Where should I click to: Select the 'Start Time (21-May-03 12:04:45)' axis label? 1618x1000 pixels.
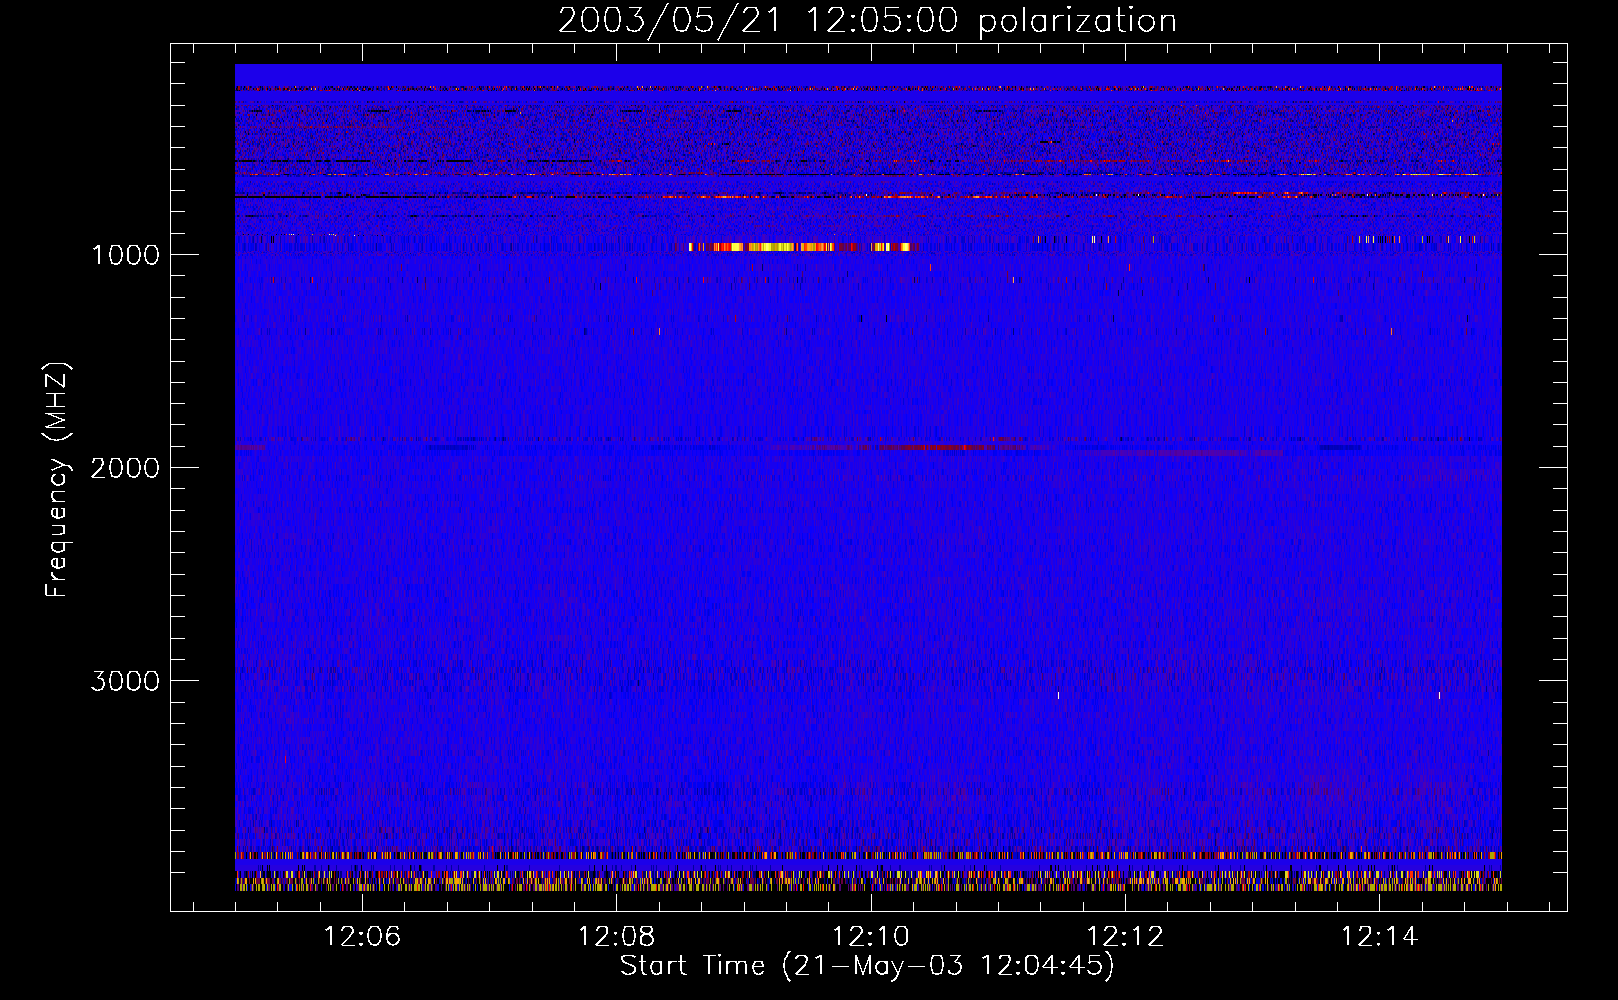click(867, 966)
